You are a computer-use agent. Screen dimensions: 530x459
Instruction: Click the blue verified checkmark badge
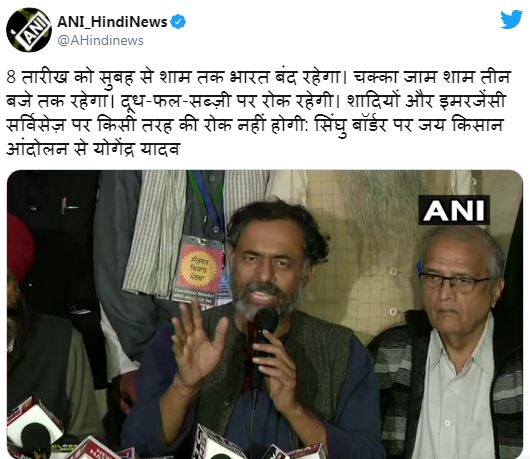pos(178,22)
